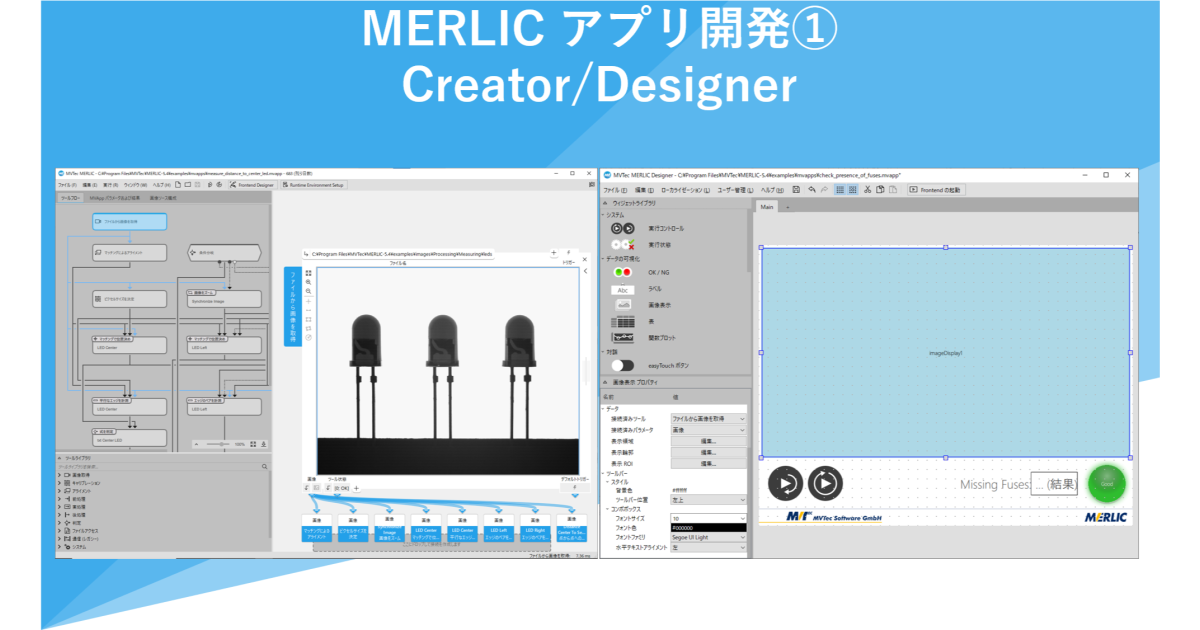Viewport: 1200px width, 630px height.
Task: Click the undo arrow in Designer toolbar
Action: click(x=810, y=189)
